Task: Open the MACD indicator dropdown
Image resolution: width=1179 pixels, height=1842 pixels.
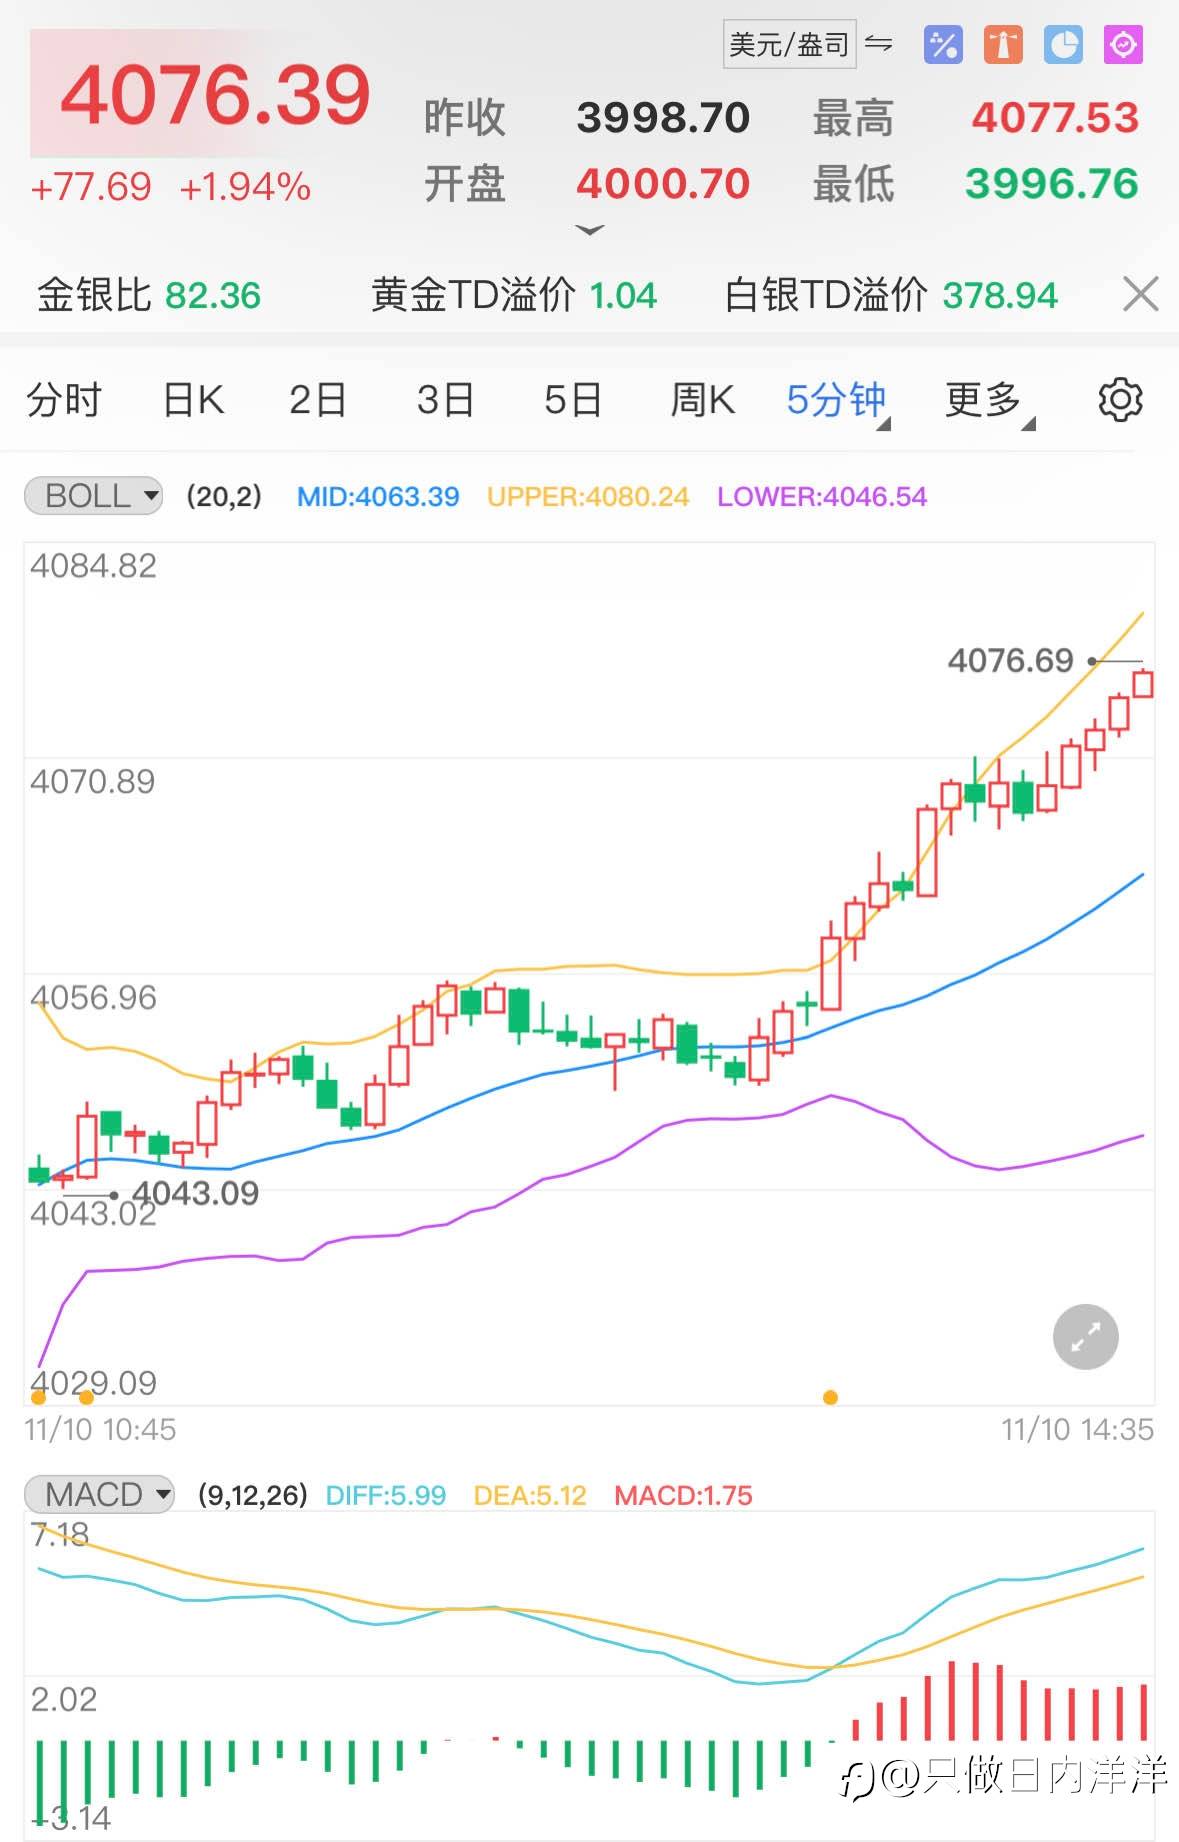Action: [x=99, y=1494]
